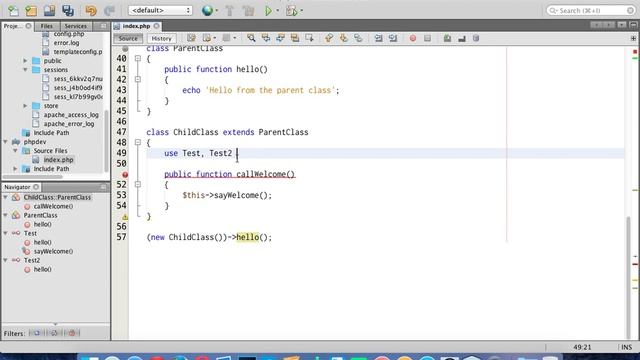Switch to the Files tab
The width and height of the screenshot is (640, 360).
coord(47,26)
